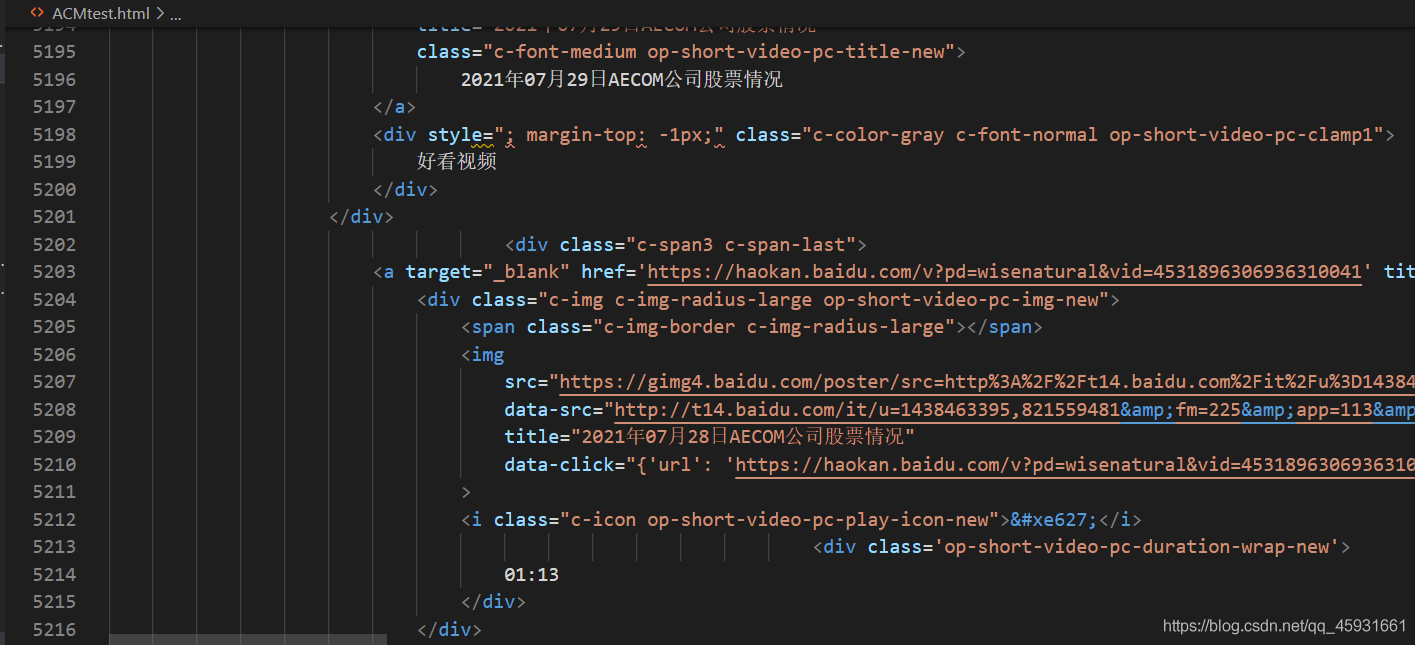Grab the horizontal scrollbar at the editor bottom
Viewport: 1415px width, 645px height.
tap(248, 639)
